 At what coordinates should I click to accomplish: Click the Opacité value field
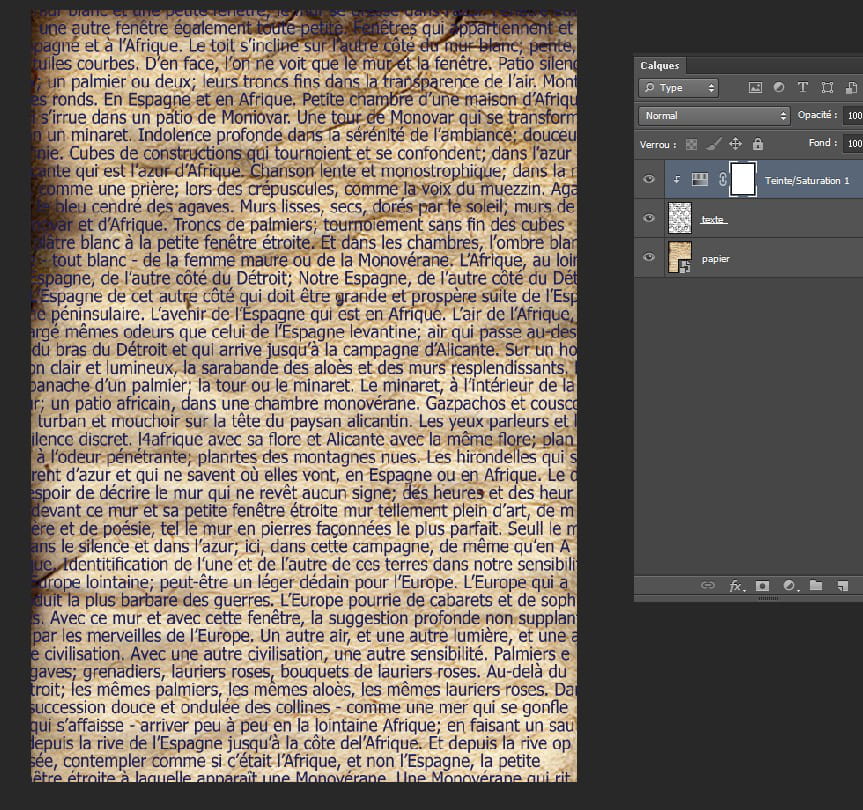853,116
